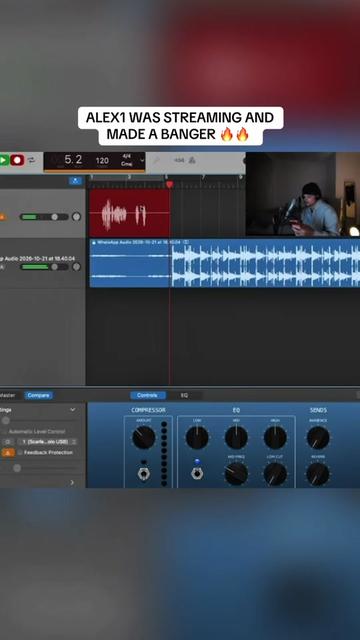The image size is (360, 640).
Task: Click the Compressor Amount knob
Action: pos(144,438)
